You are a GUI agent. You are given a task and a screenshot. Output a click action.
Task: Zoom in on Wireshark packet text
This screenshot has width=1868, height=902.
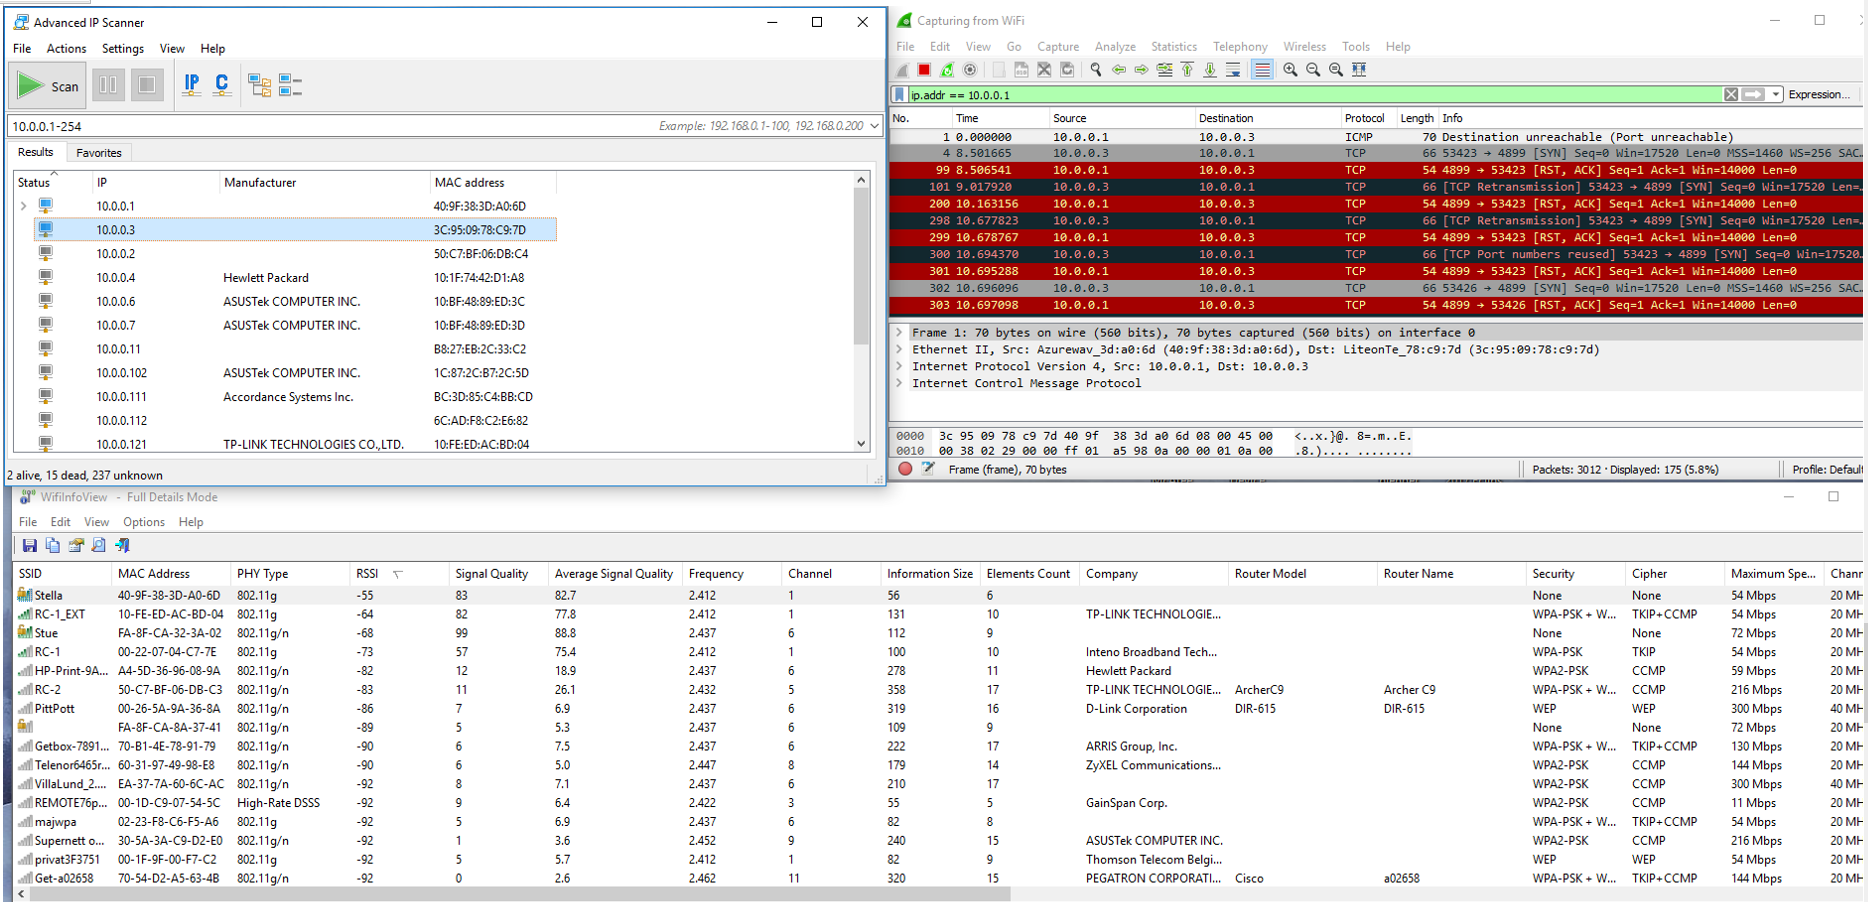coord(1290,70)
